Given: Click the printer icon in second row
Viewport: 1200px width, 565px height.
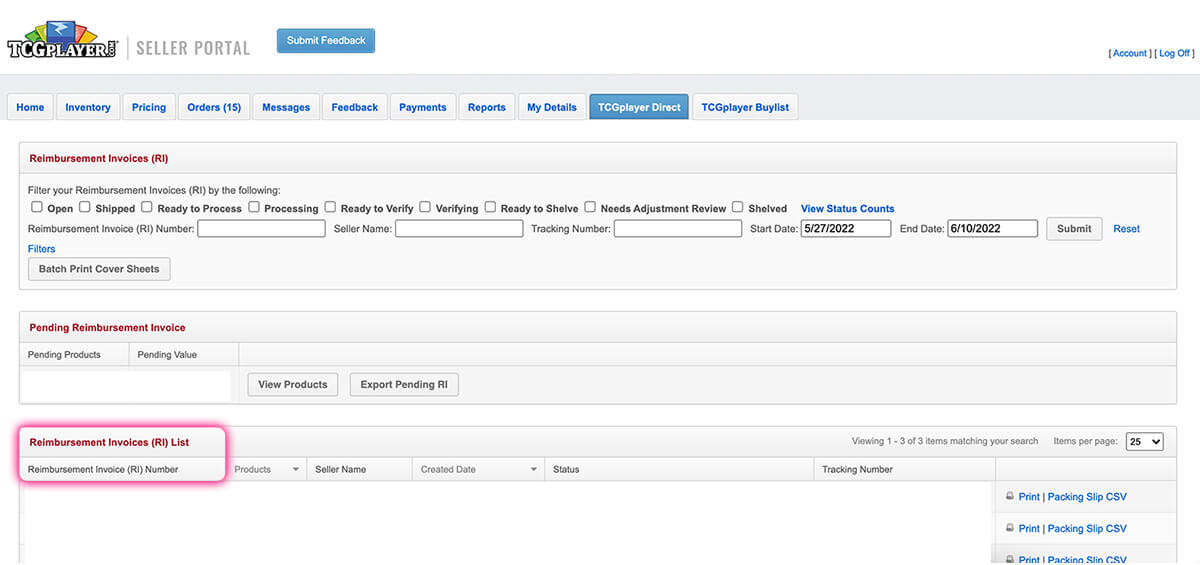Looking at the screenshot, I should point(1010,528).
